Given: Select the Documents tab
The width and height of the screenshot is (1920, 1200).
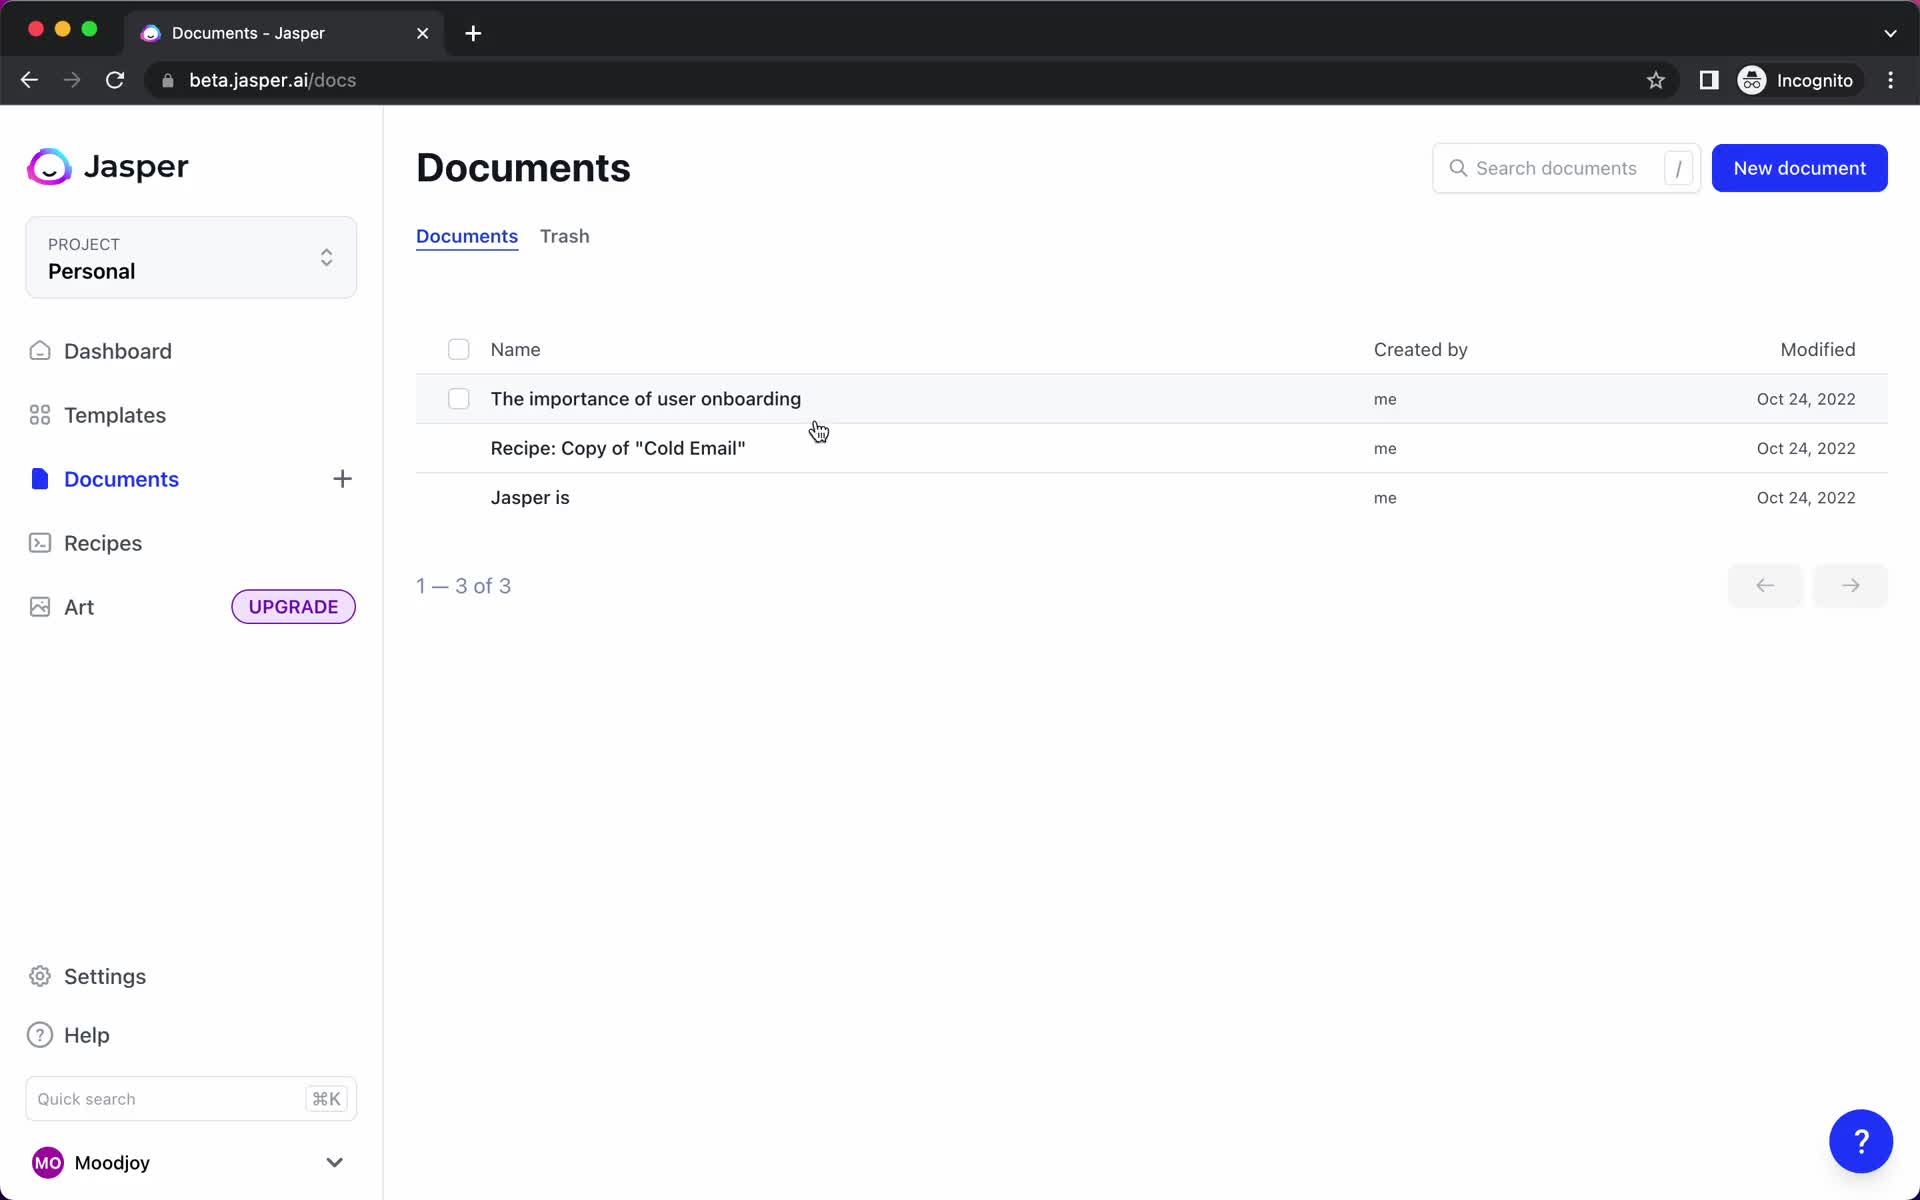Looking at the screenshot, I should click(x=467, y=236).
